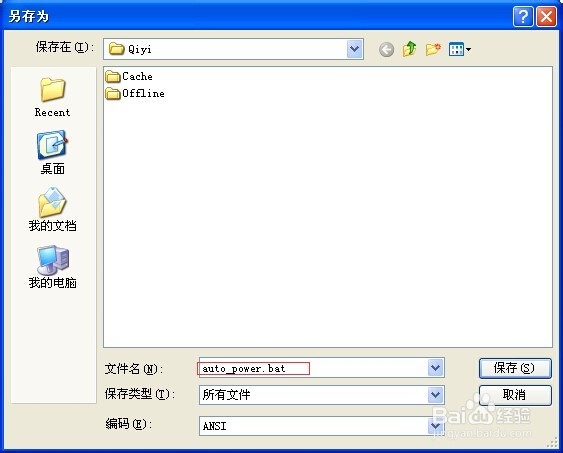This screenshot has width=563, height=453.
Task: Open 我的文档 in the sidebar
Action: (x=52, y=210)
